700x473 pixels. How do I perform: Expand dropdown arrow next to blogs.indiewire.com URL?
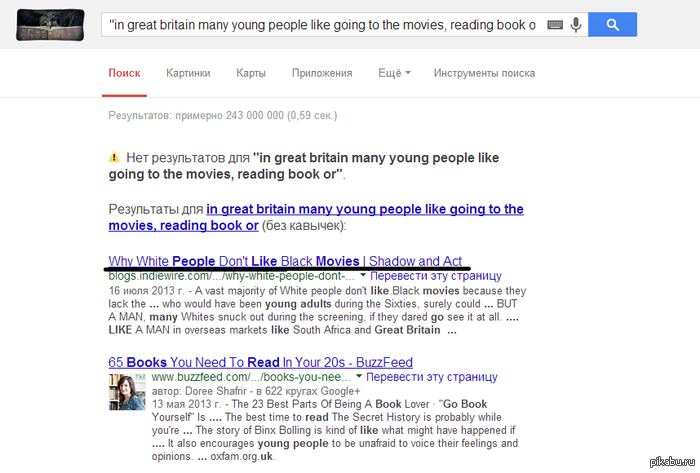(x=364, y=275)
